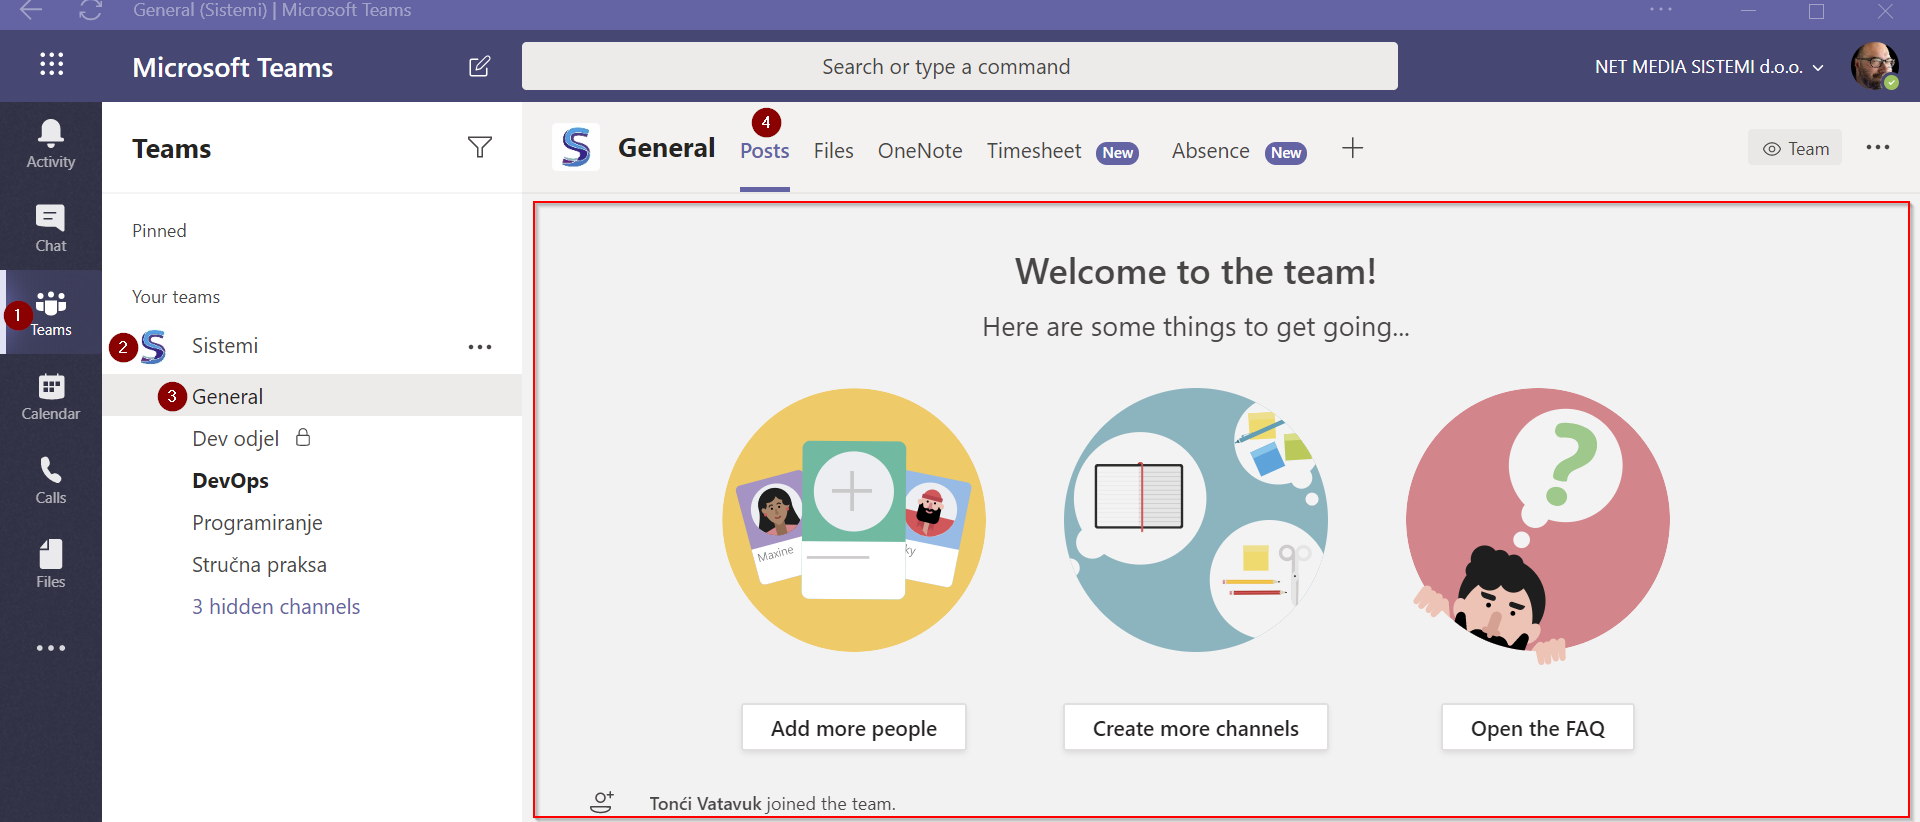The height and width of the screenshot is (822, 1920).
Task: Click the title bar ellipsis icon
Action: click(x=1661, y=10)
